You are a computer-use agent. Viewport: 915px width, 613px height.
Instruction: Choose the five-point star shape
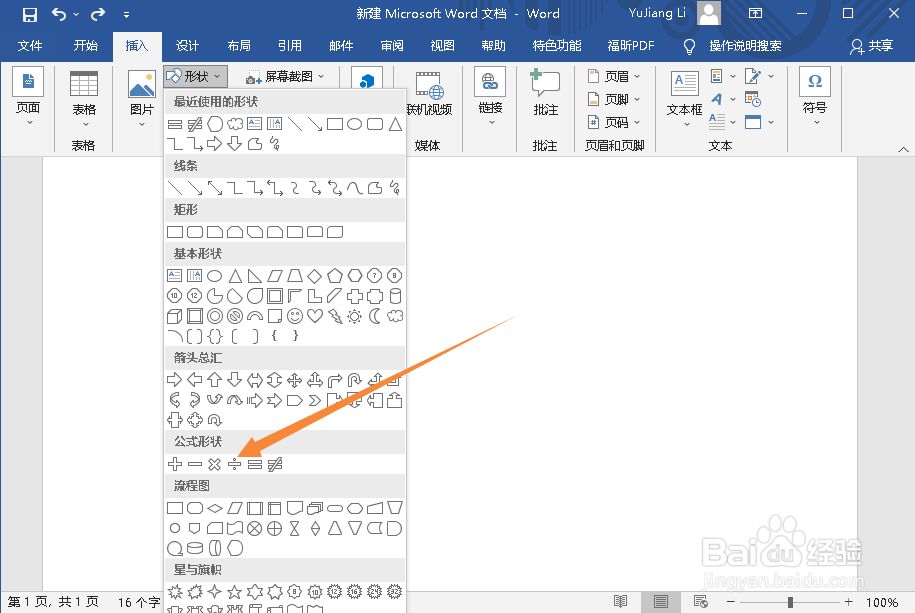click(x=235, y=592)
